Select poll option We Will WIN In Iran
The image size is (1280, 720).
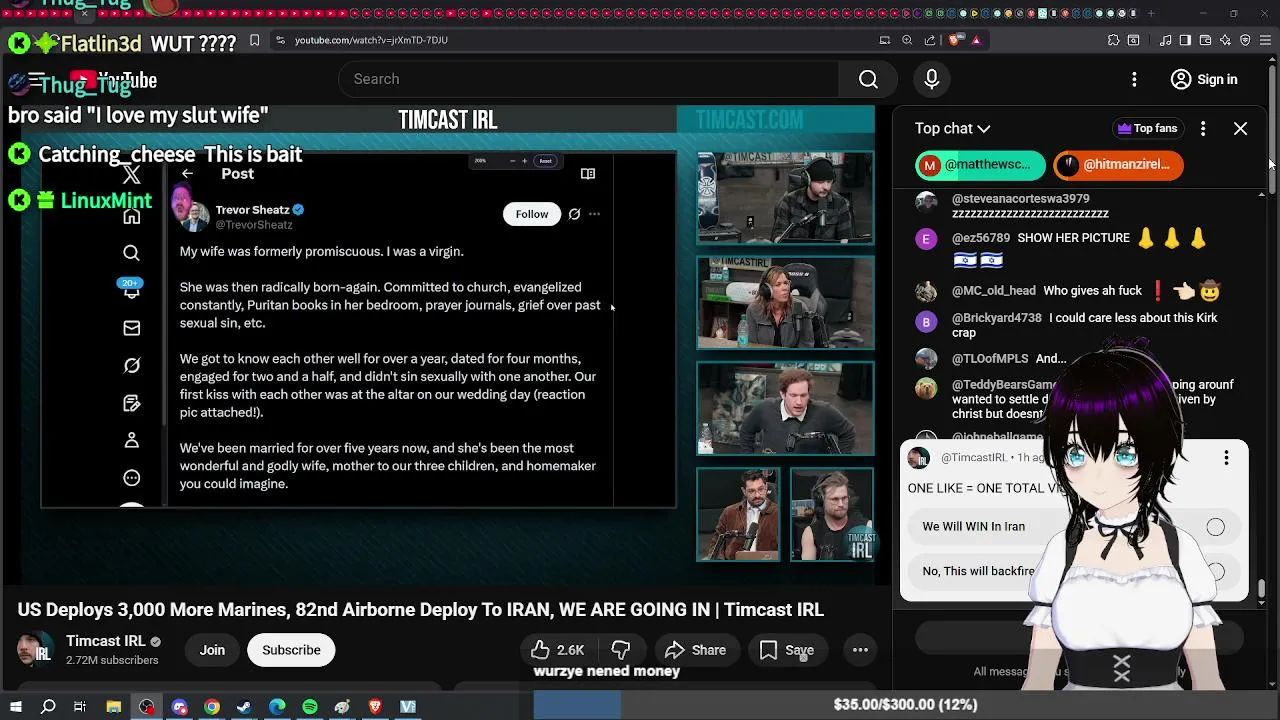click(x=1074, y=526)
